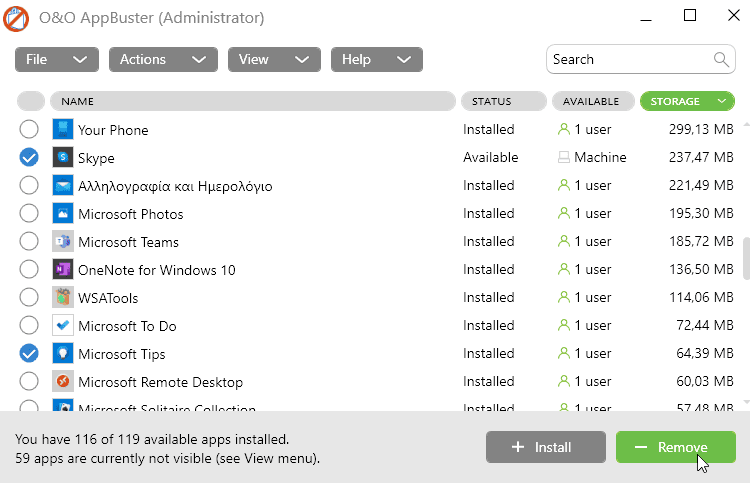The width and height of the screenshot is (750, 489).
Task: Tick the Microsoft Remote Desktop checkbox
Action: (29, 381)
